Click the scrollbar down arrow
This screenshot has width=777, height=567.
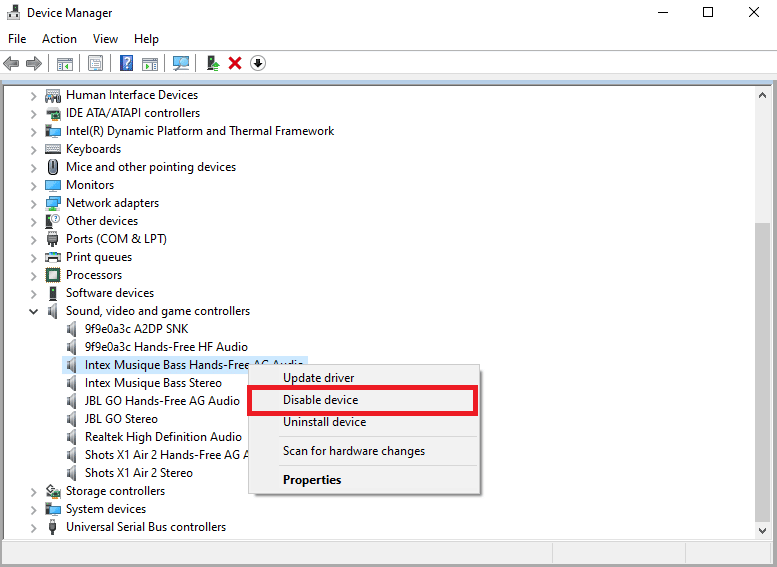(763, 530)
